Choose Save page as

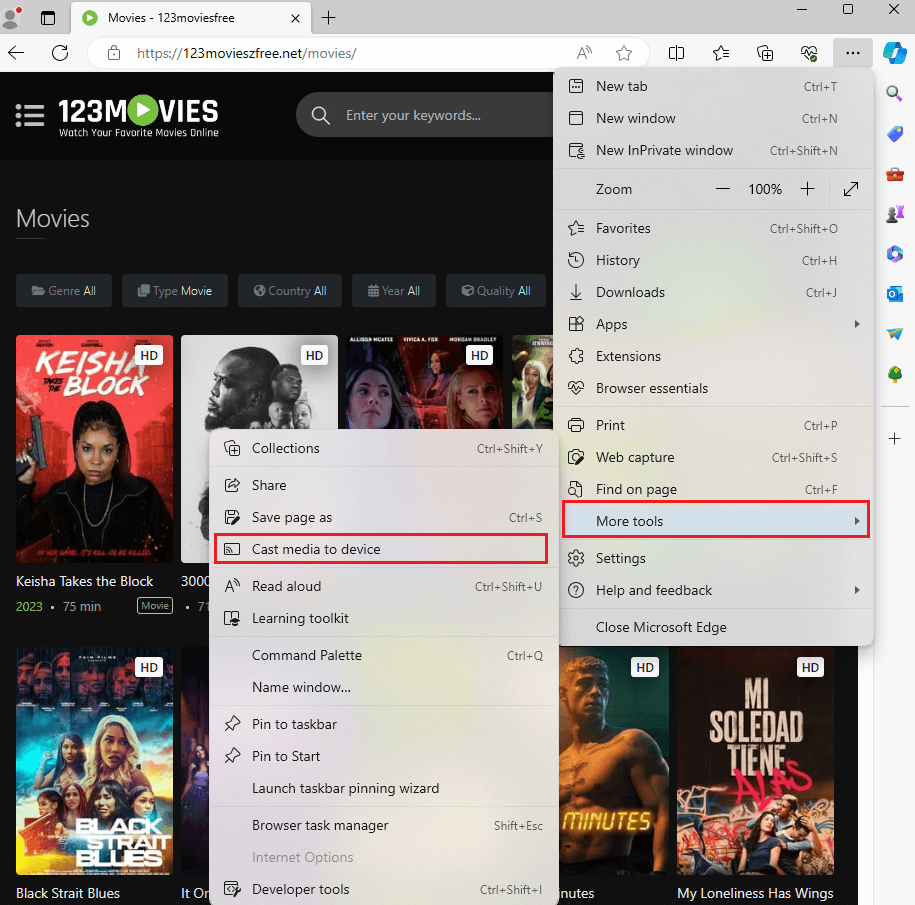pyautogui.click(x=383, y=518)
